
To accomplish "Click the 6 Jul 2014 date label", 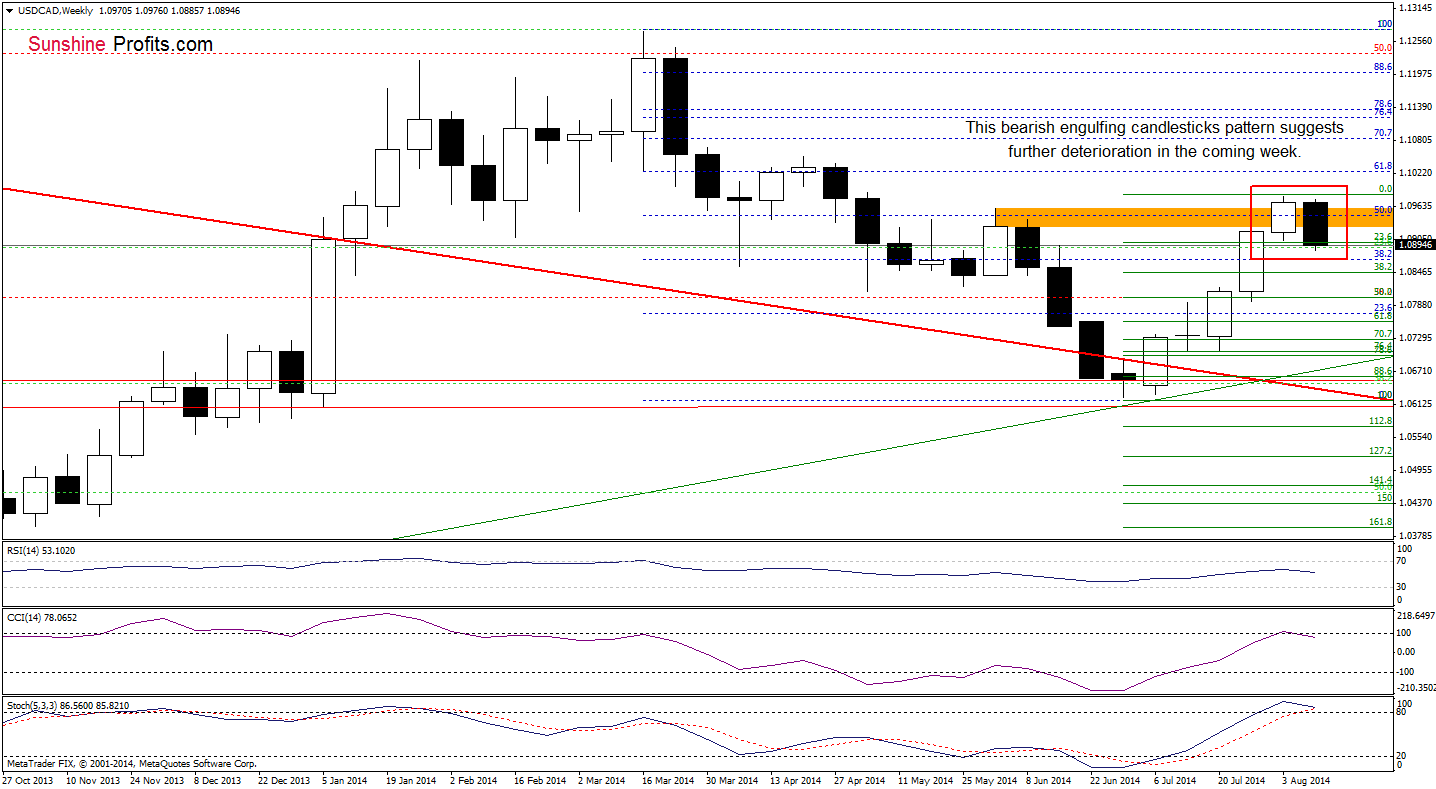I will (1175, 778).
